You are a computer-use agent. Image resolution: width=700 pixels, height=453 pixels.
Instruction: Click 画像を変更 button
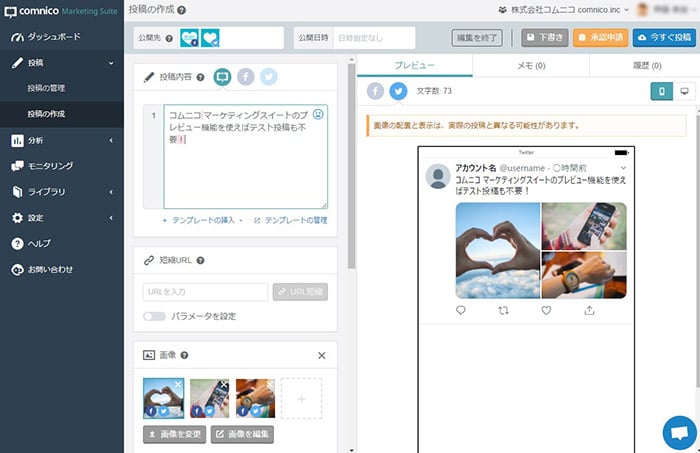pyautogui.click(x=175, y=434)
